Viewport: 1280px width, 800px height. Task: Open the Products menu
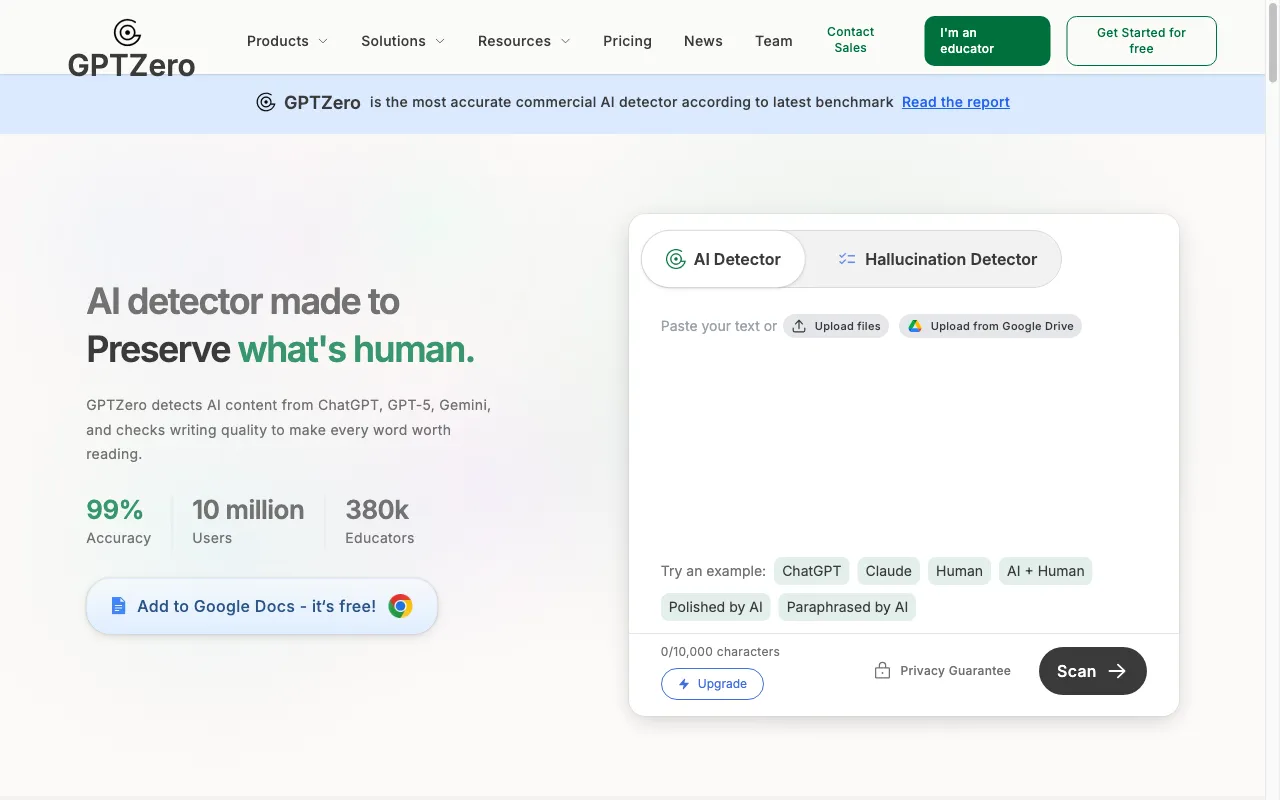coord(288,41)
